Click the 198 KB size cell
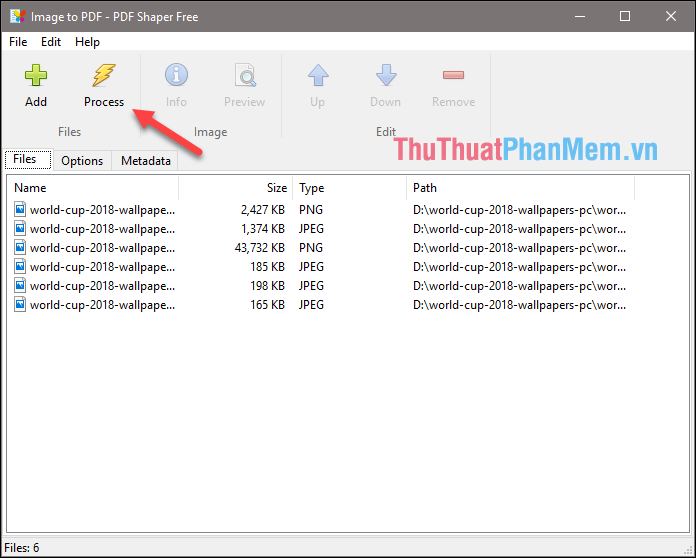Screen dimensions: 696x558 (x=268, y=286)
